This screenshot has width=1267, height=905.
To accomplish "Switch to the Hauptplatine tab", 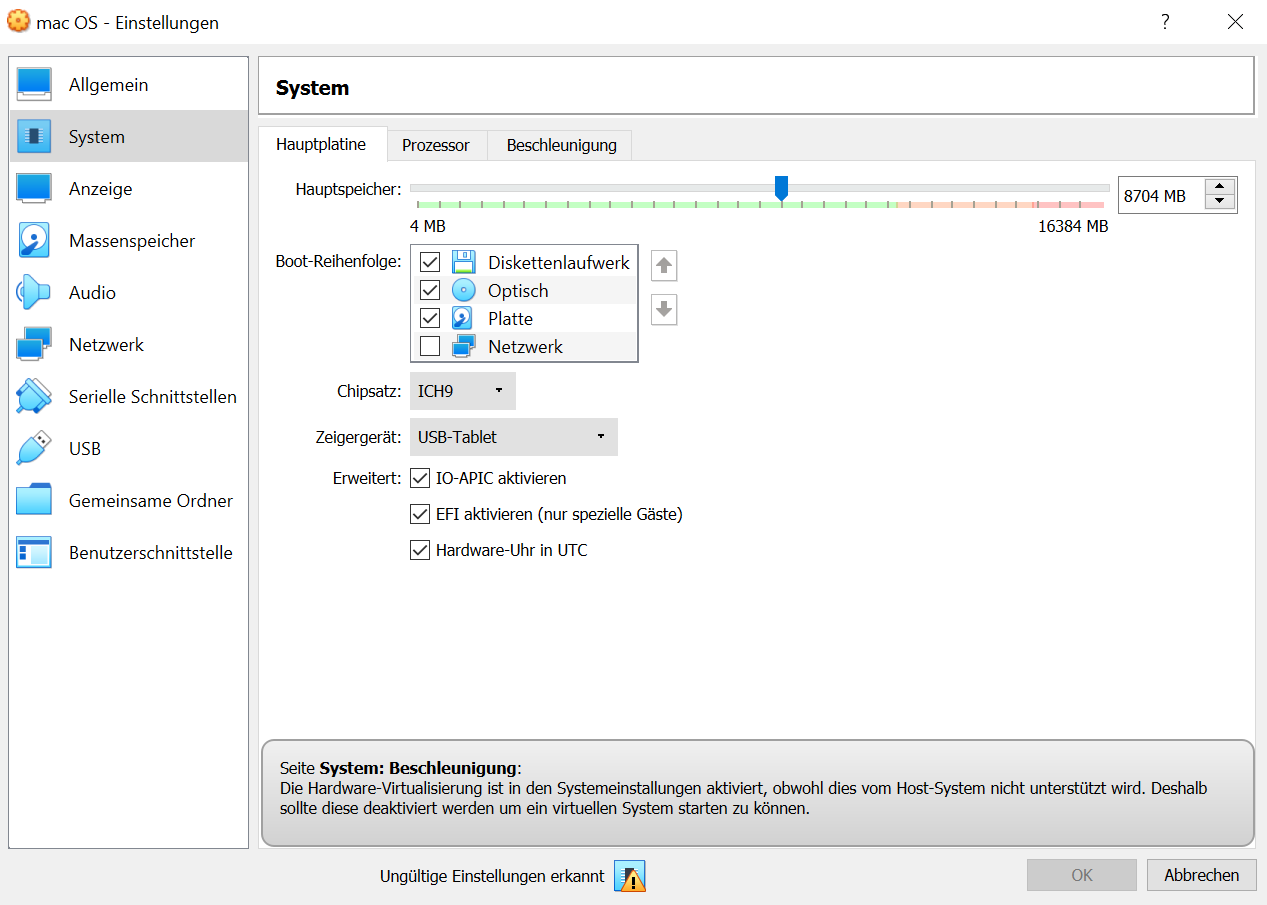I will pyautogui.click(x=321, y=145).
